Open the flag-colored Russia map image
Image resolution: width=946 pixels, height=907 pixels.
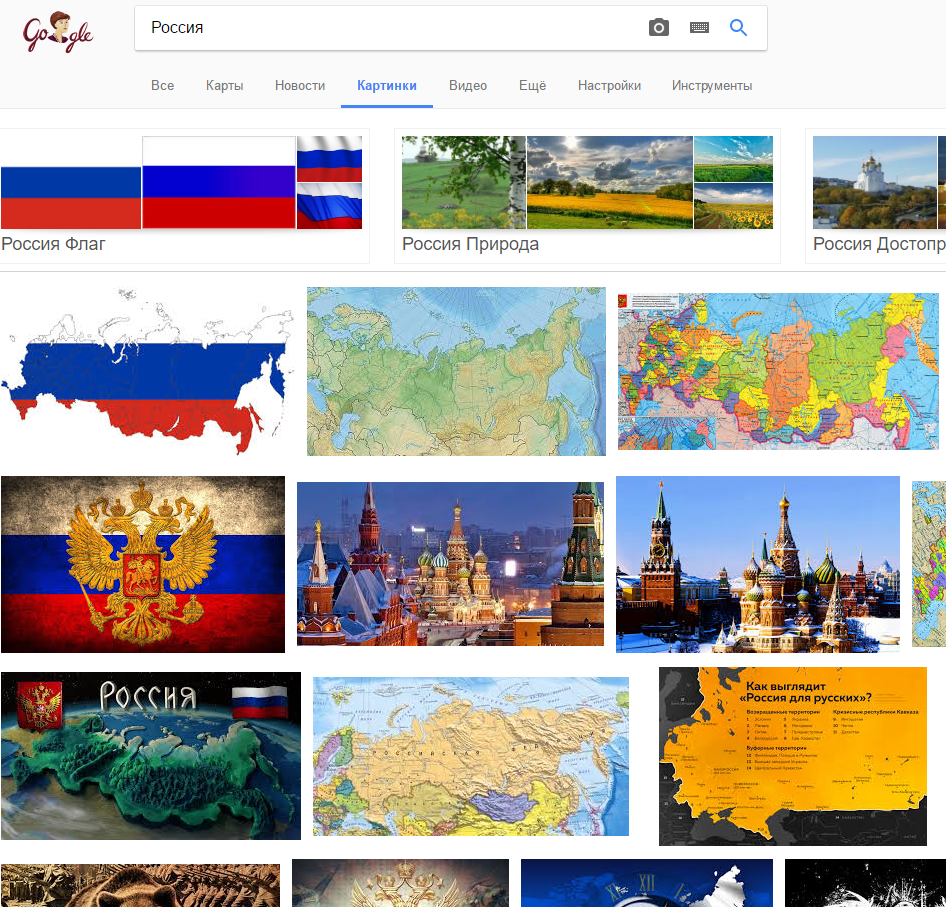(147, 371)
